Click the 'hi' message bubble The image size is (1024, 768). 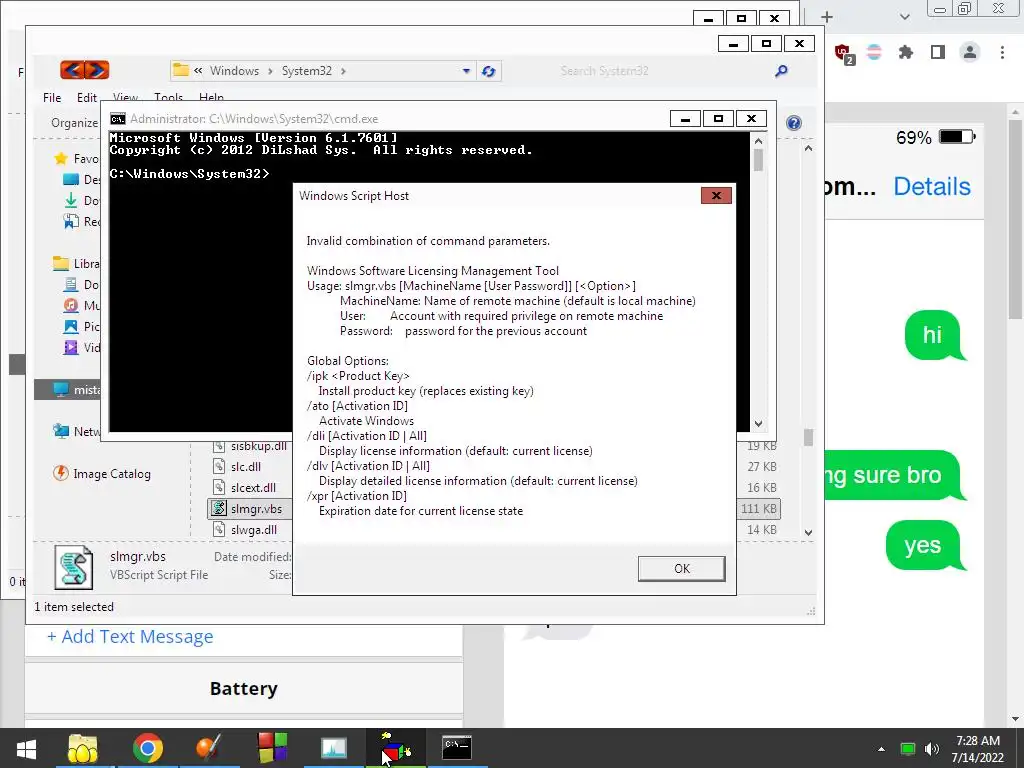click(933, 335)
